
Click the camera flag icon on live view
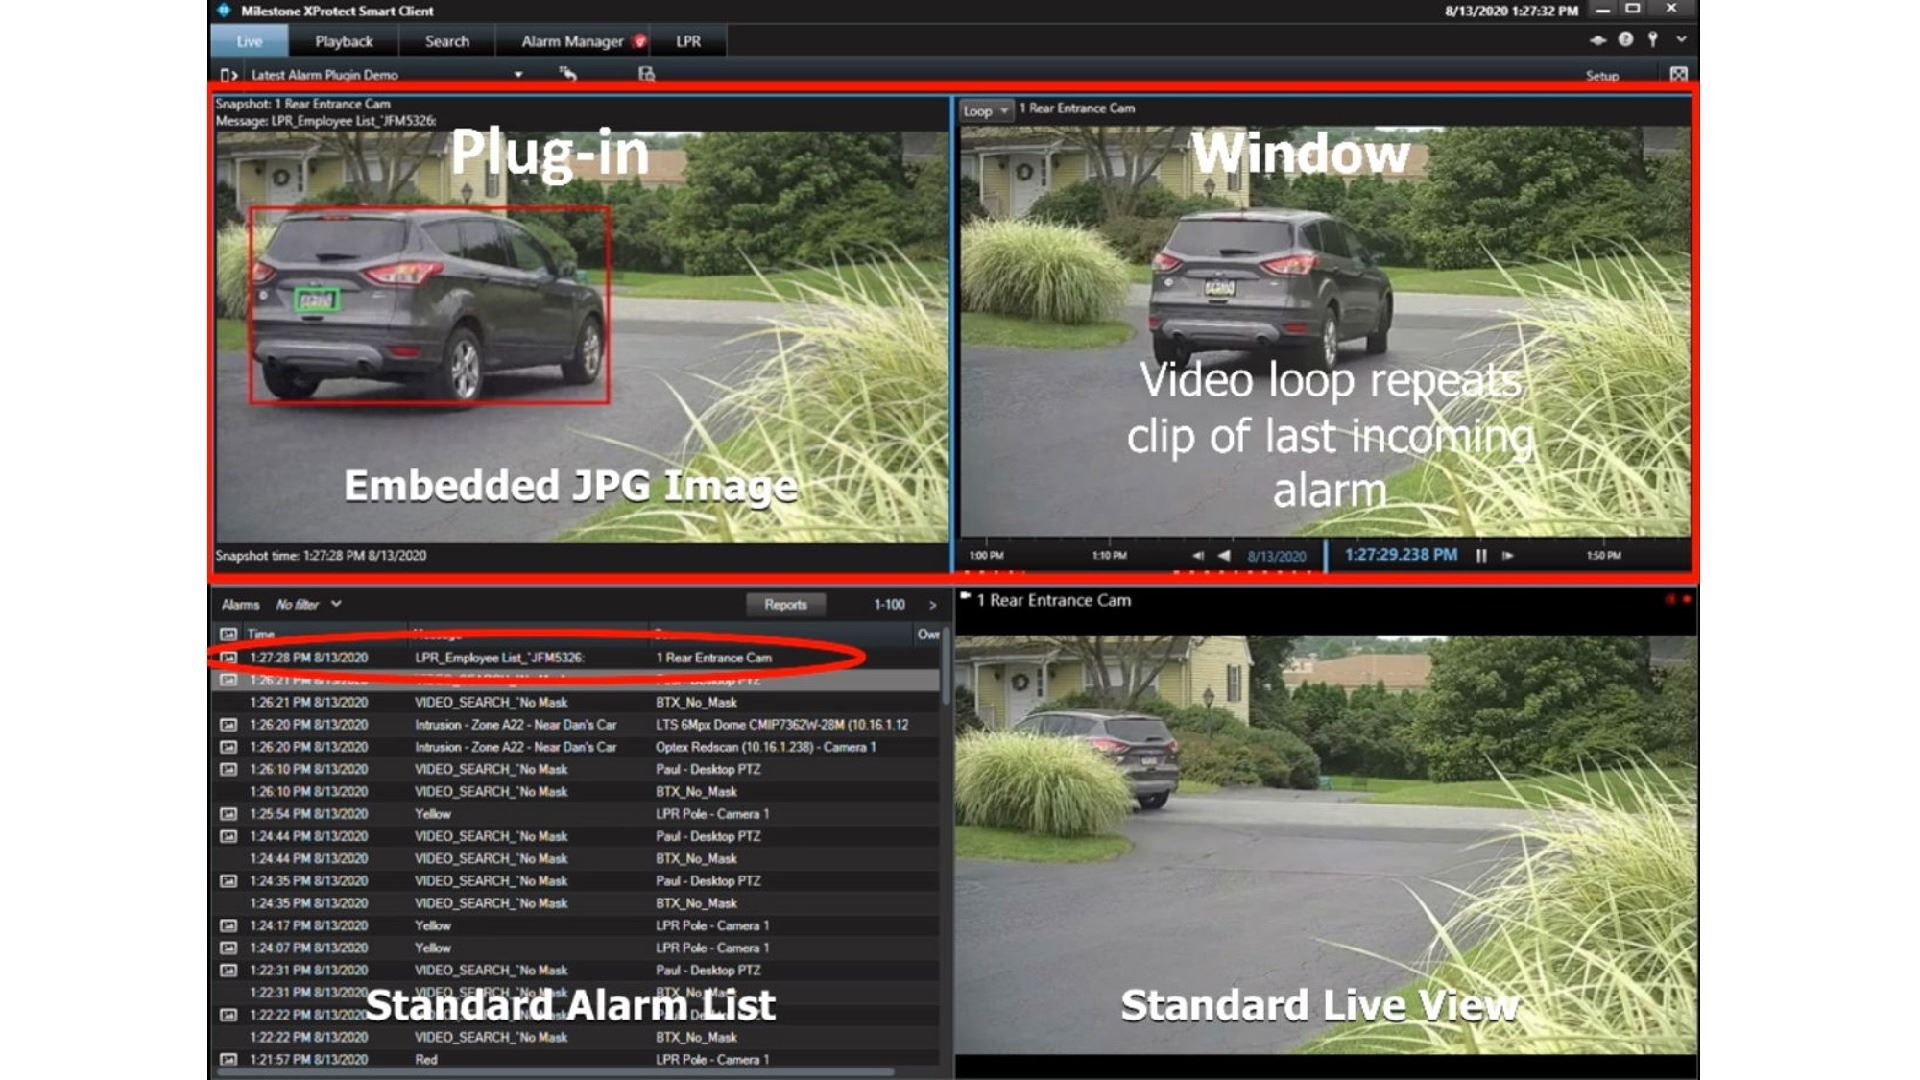[x=966, y=597]
